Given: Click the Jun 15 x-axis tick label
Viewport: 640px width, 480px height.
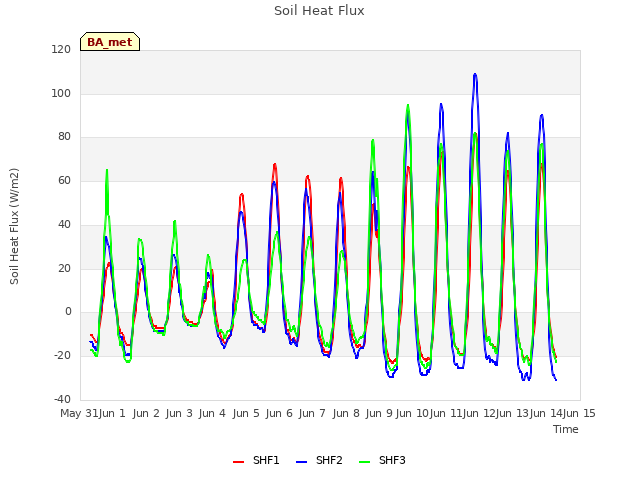Looking at the screenshot, I should pos(579,413).
